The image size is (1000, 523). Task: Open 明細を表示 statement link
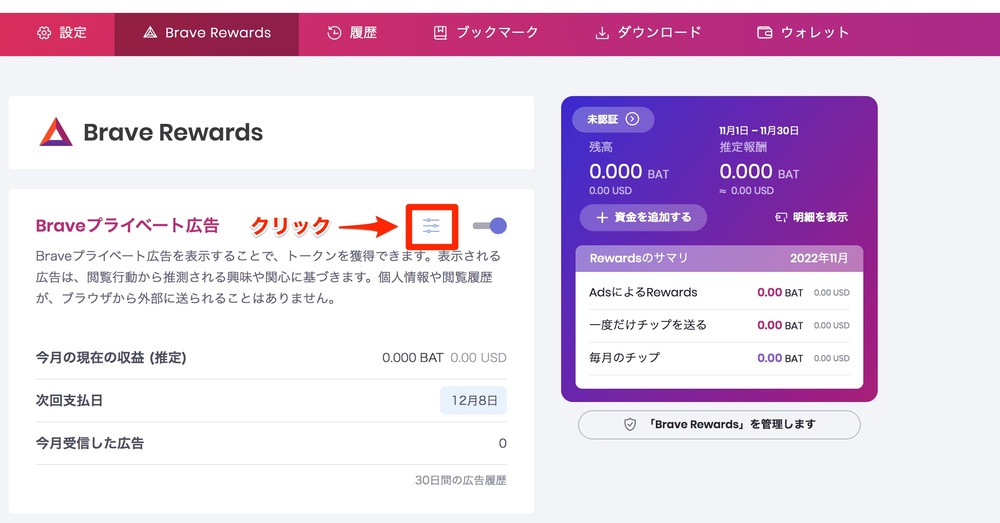coord(811,217)
